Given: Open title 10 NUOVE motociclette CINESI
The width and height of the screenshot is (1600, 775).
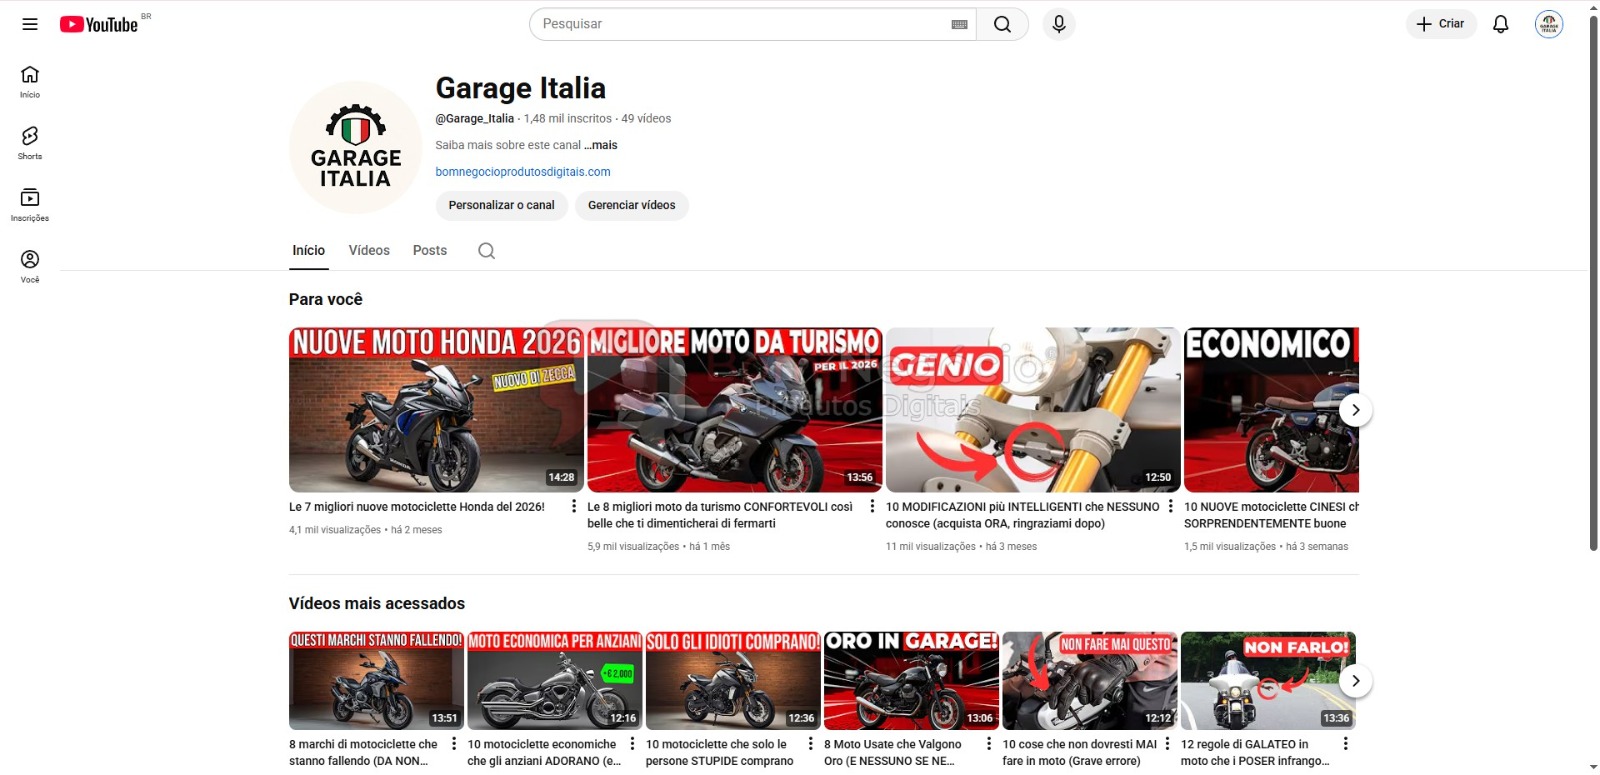Looking at the screenshot, I should (1271, 515).
